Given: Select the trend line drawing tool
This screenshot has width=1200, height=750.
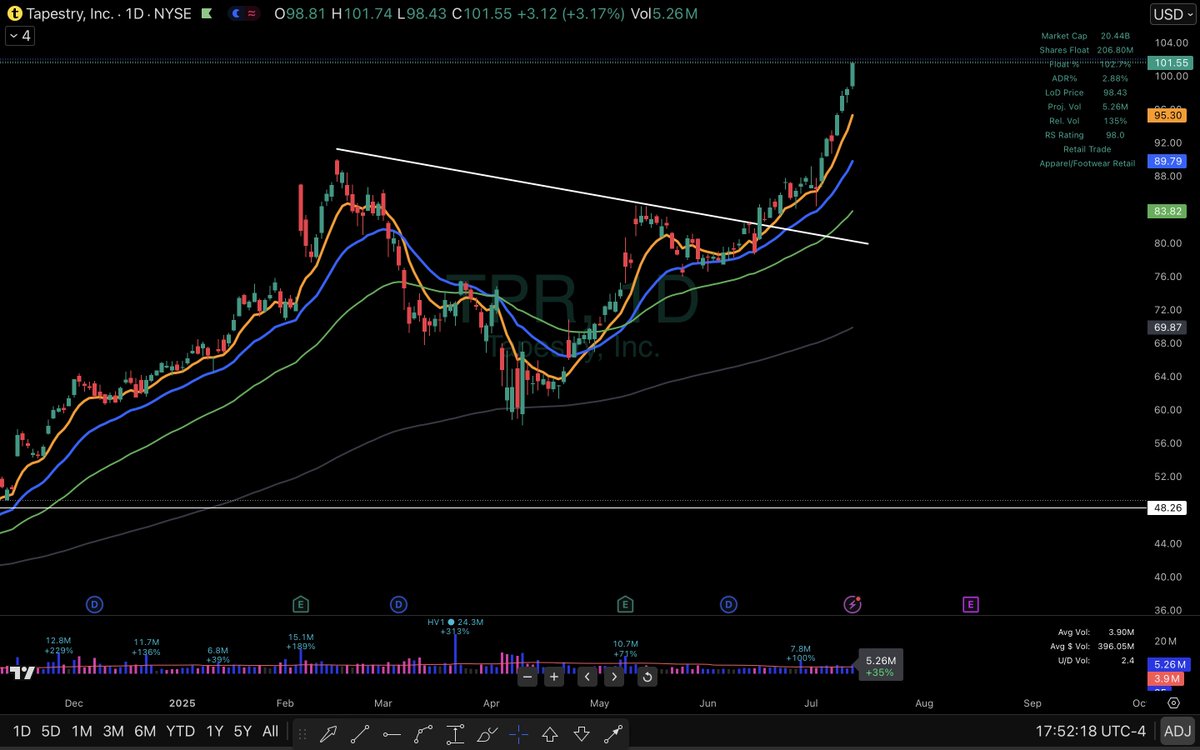Looking at the screenshot, I should 361,732.
